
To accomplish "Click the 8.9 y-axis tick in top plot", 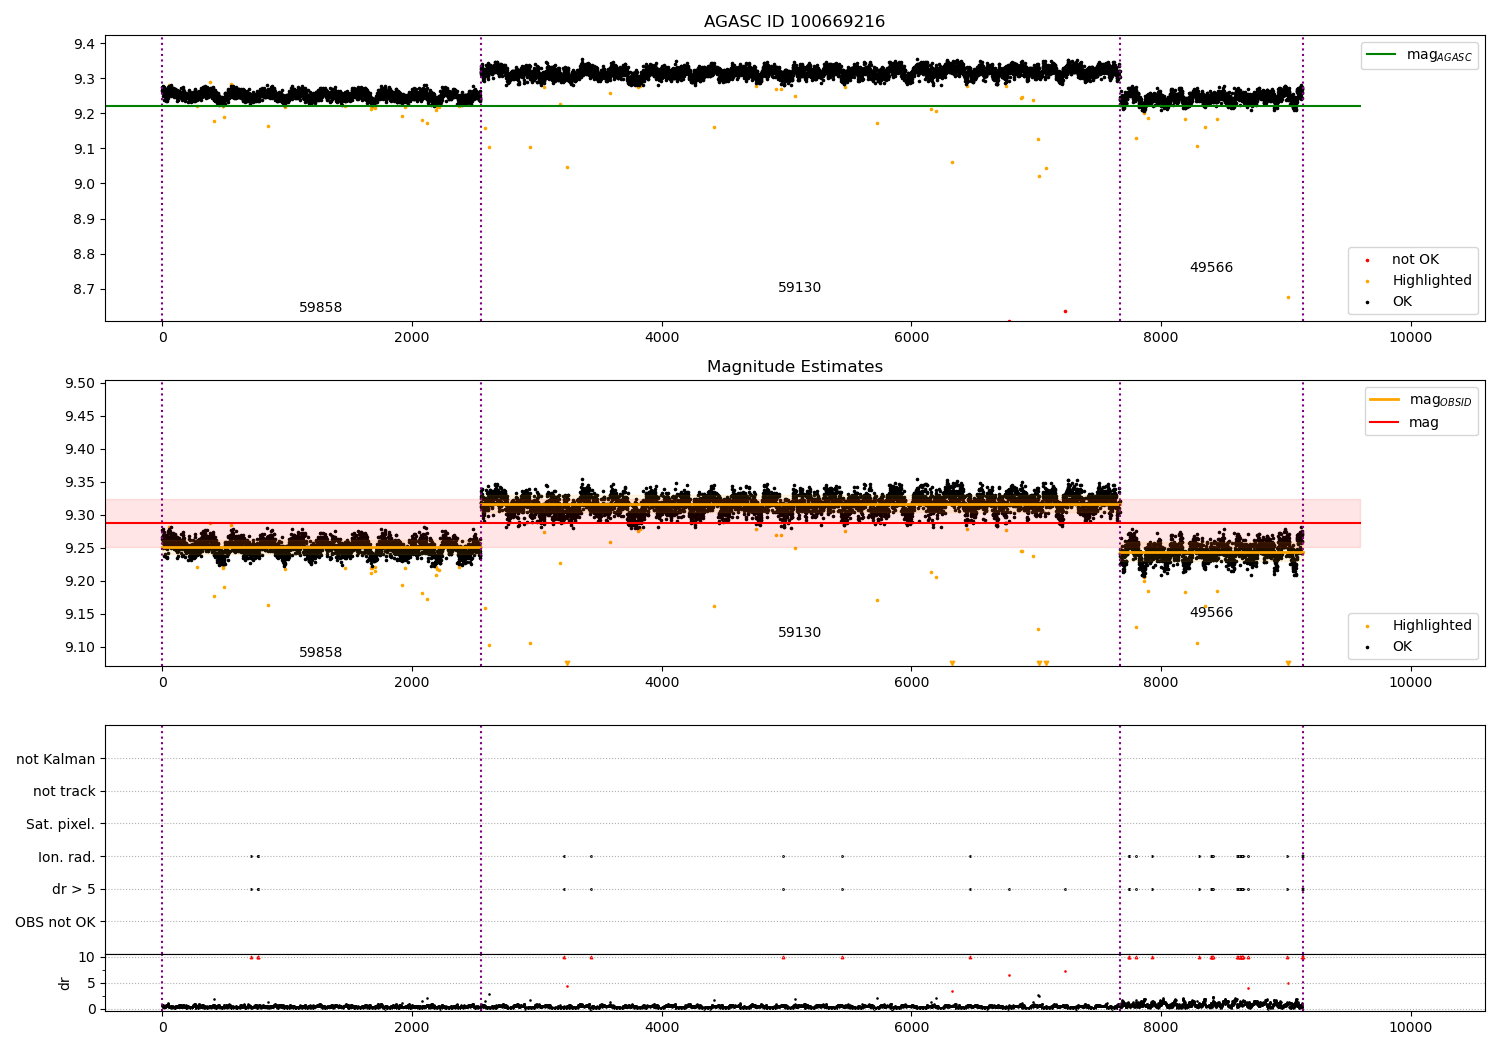I will 84,219.
